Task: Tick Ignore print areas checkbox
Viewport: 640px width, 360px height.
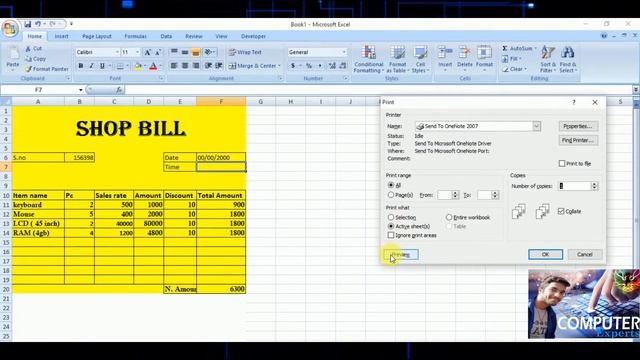Action: tap(391, 235)
